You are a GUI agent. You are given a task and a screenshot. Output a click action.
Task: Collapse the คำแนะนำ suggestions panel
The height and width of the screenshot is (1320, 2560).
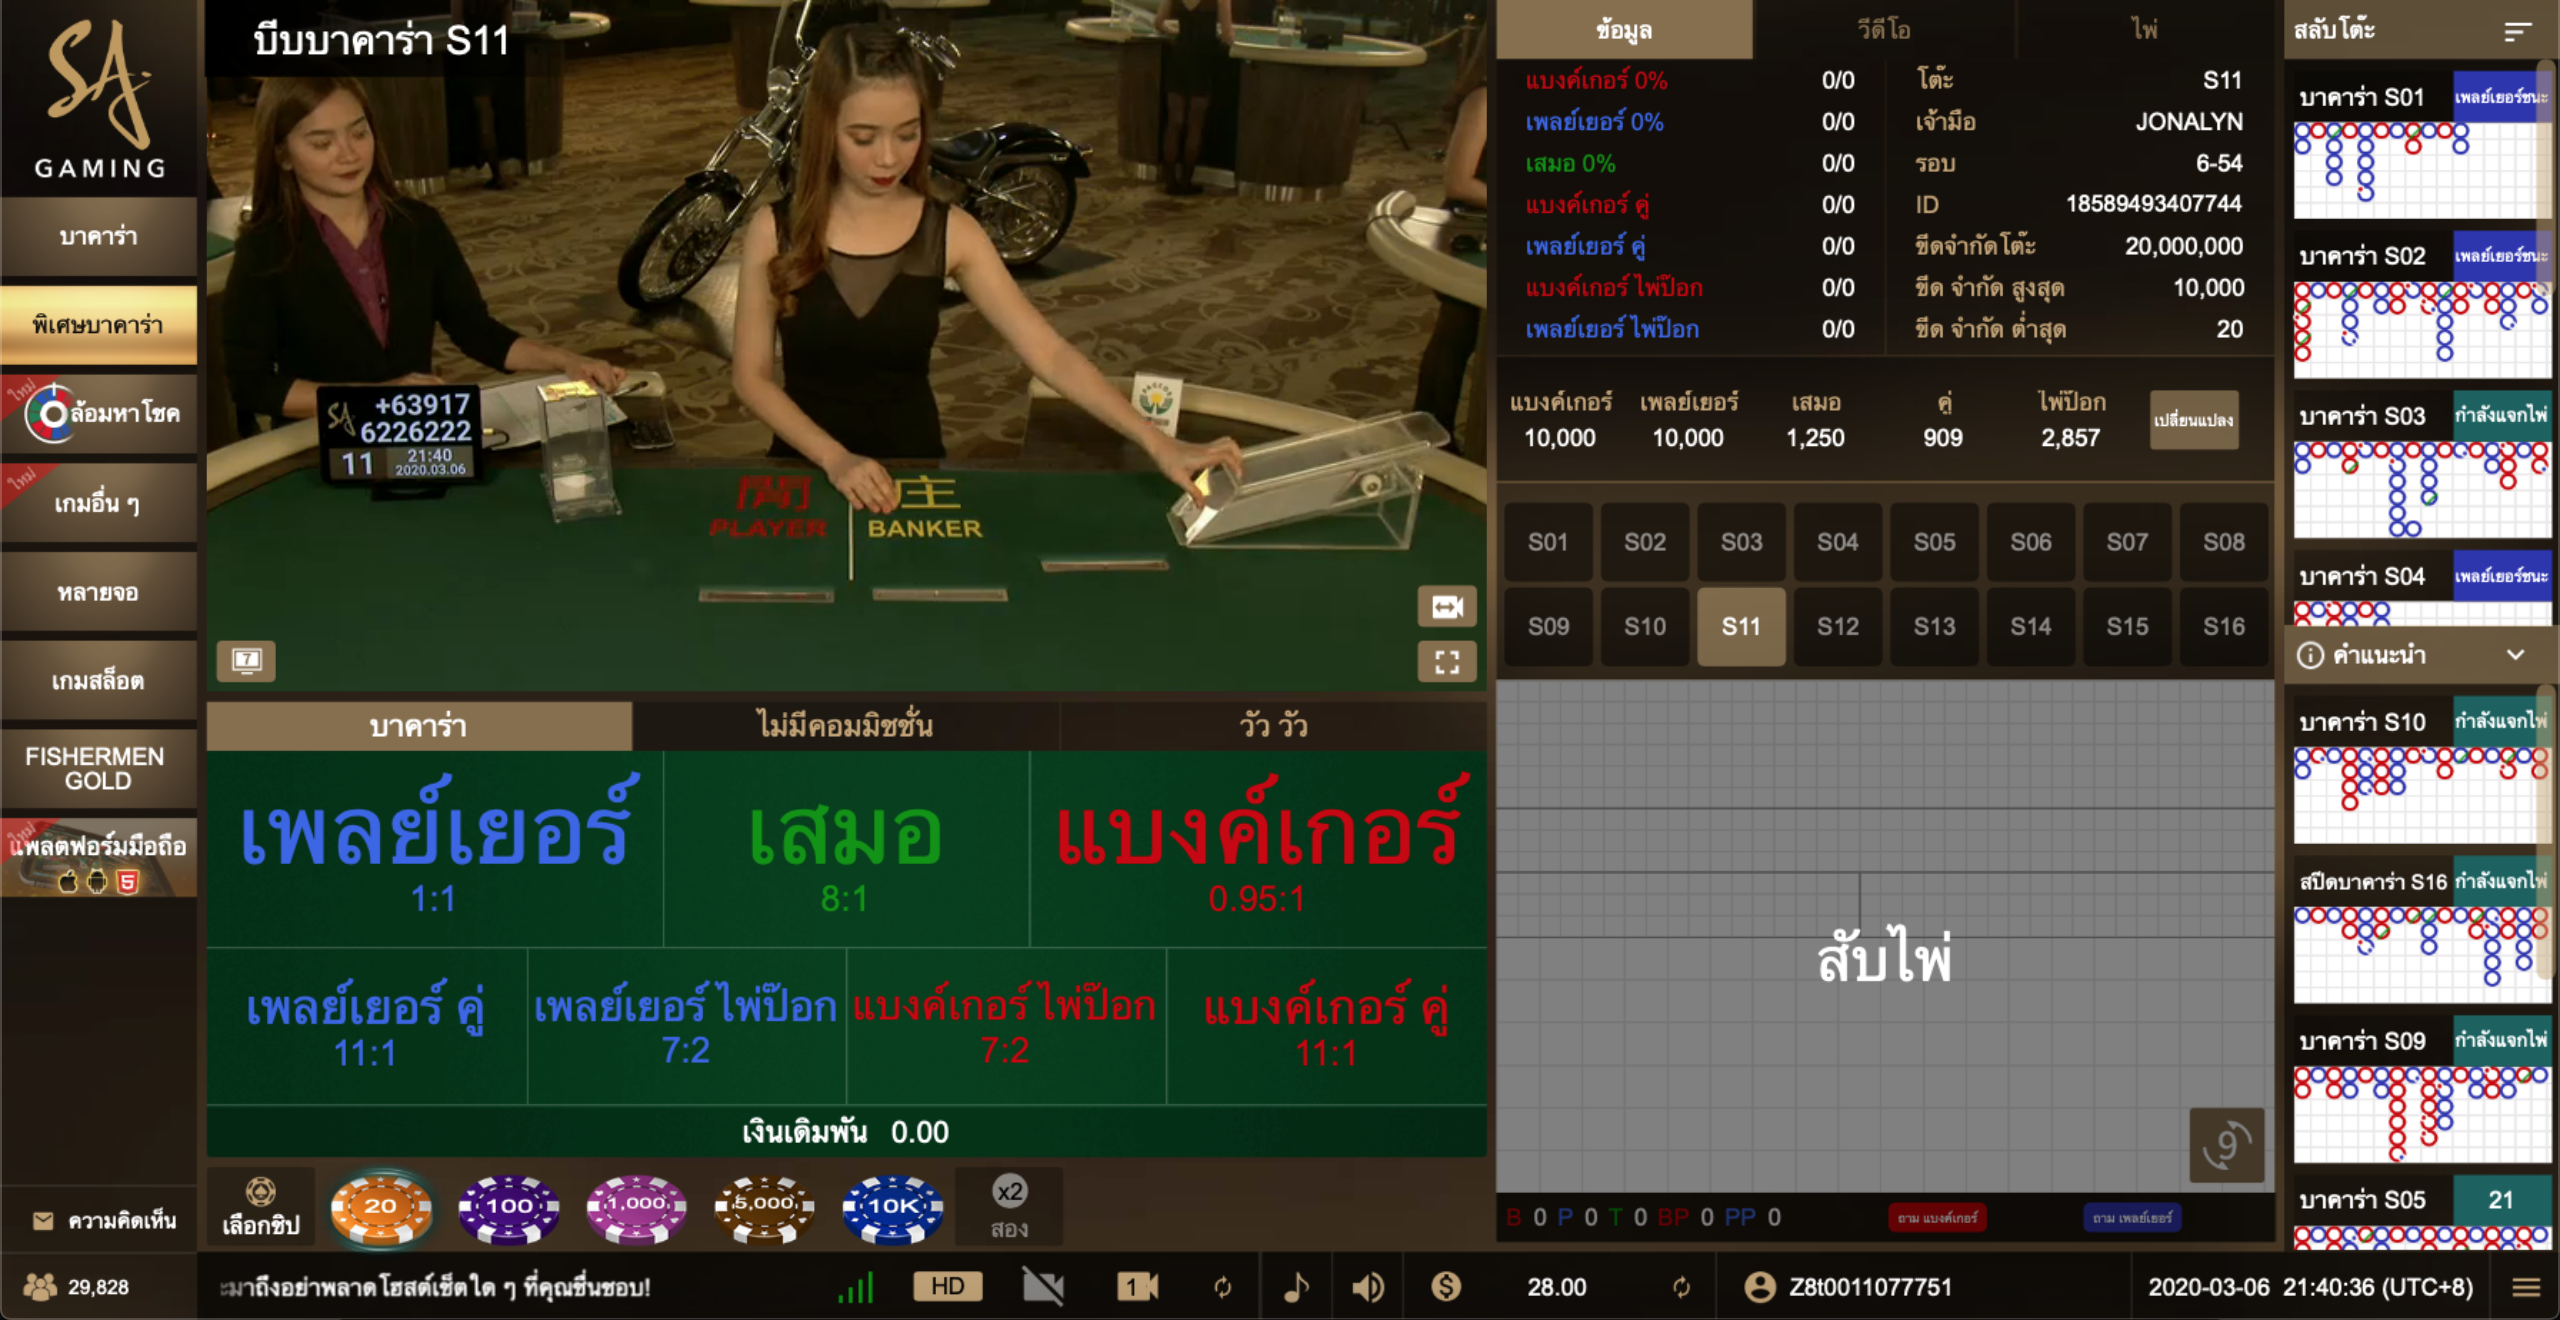(x=2522, y=655)
